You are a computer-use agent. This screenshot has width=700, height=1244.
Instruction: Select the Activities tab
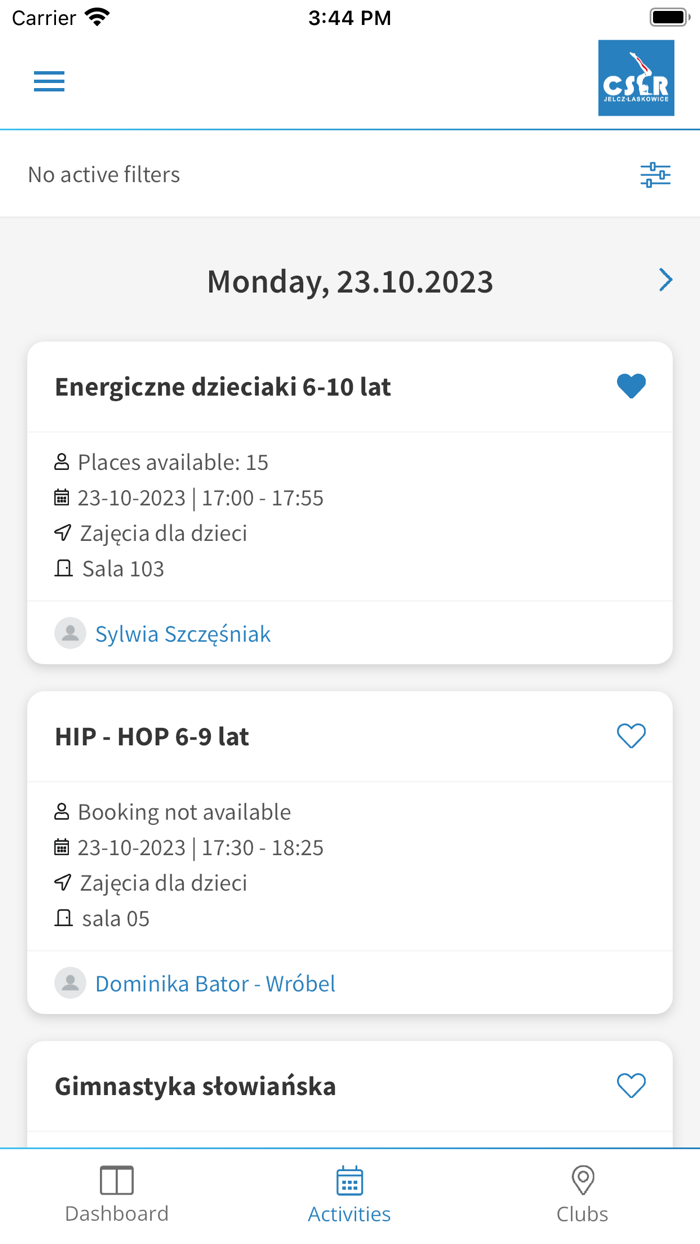coord(349,1195)
